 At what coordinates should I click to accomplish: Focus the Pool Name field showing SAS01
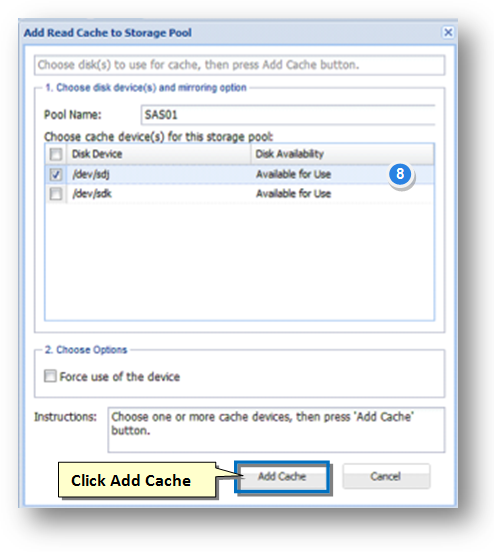[x=288, y=115]
